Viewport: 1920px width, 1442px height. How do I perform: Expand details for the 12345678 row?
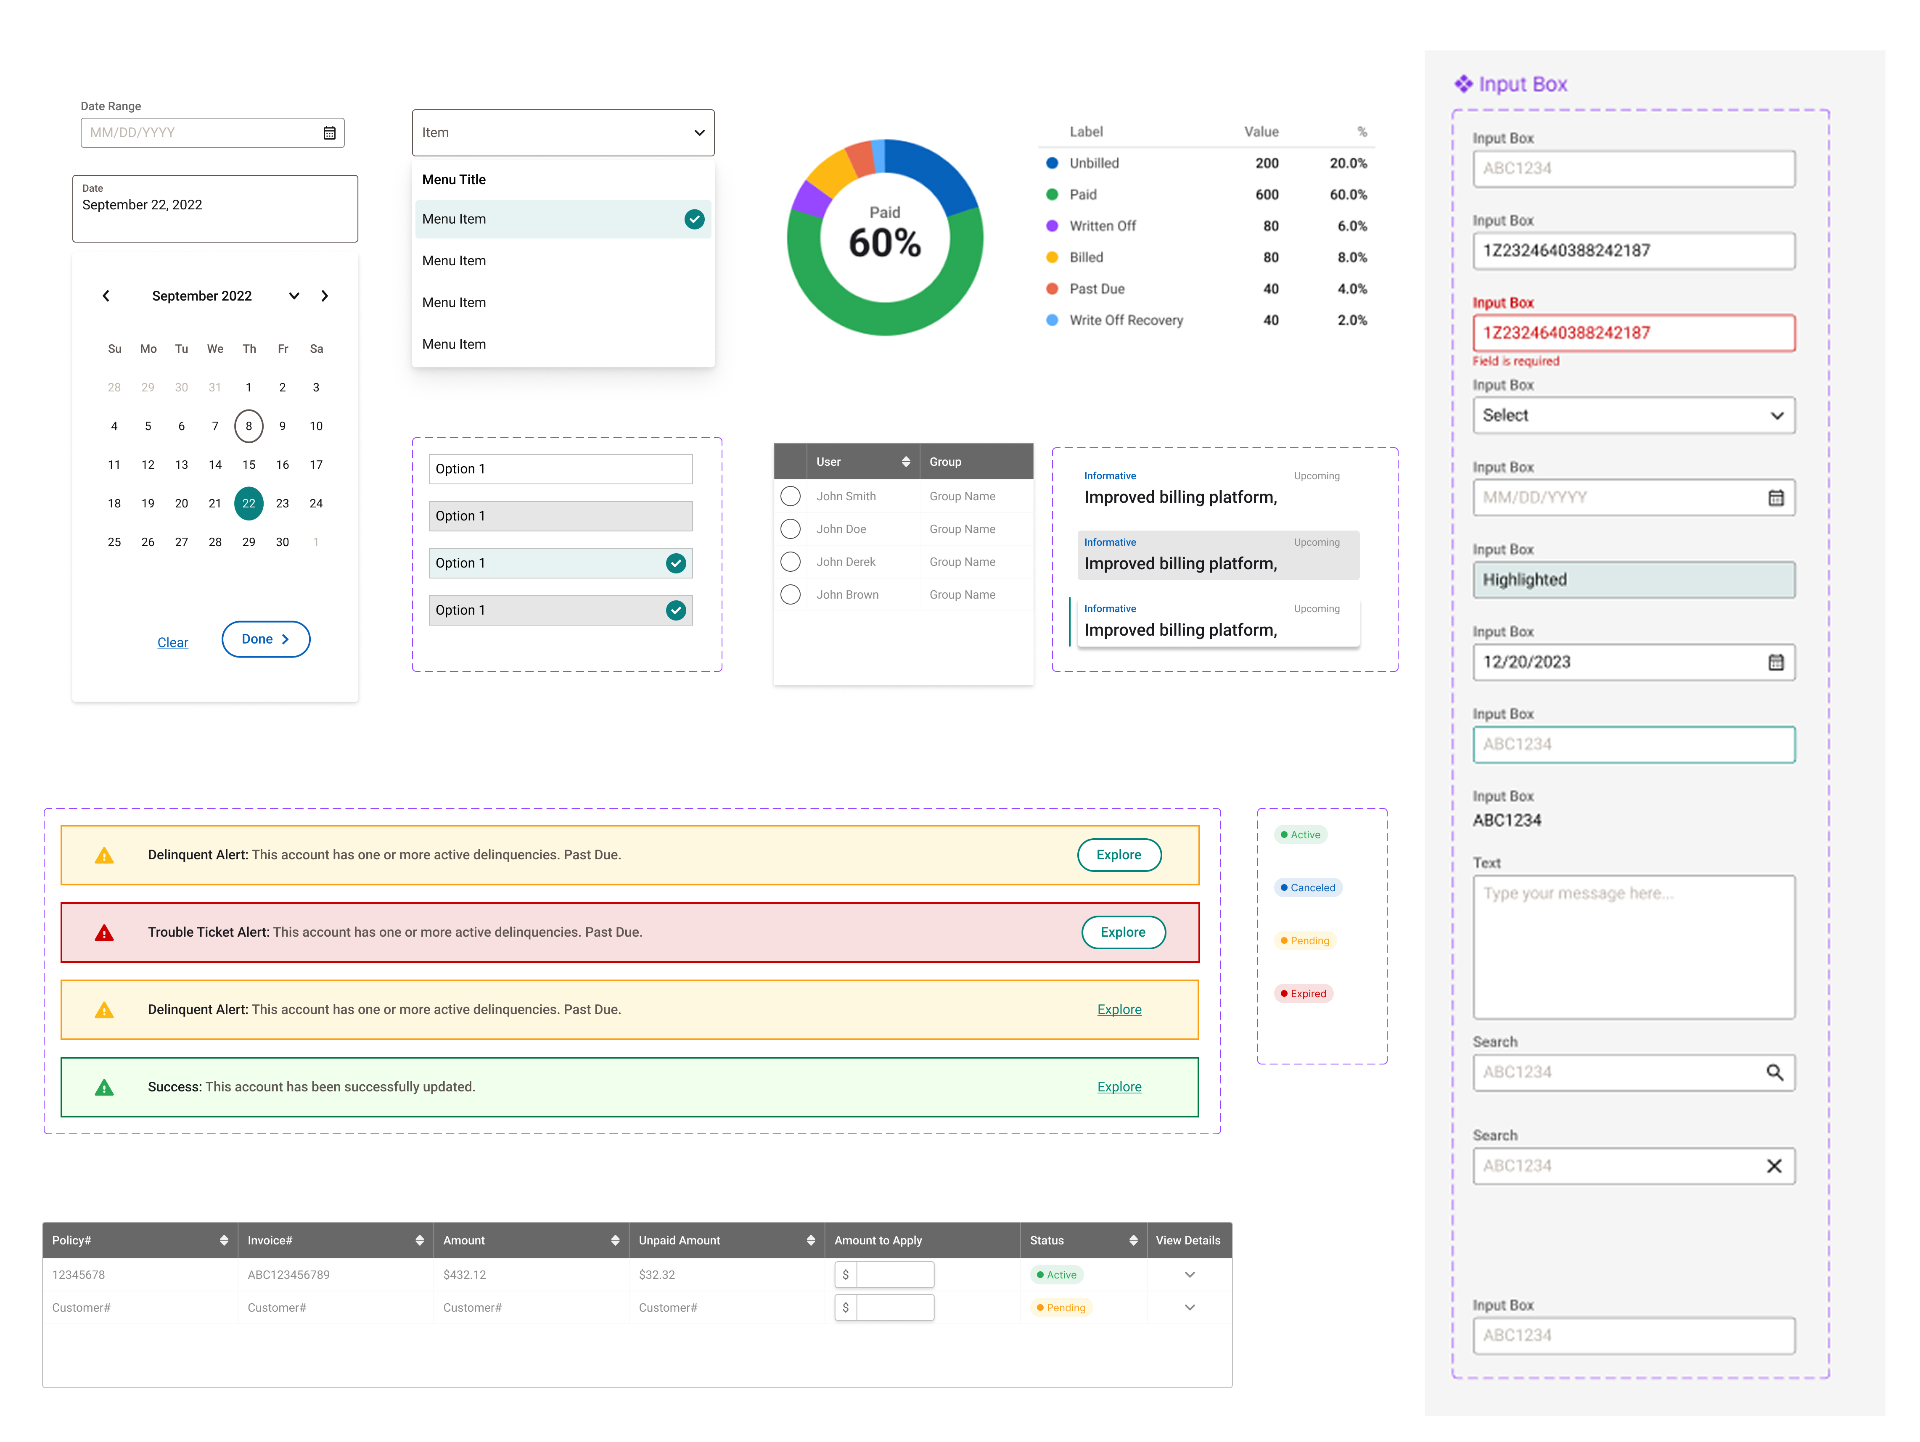(x=1190, y=1275)
